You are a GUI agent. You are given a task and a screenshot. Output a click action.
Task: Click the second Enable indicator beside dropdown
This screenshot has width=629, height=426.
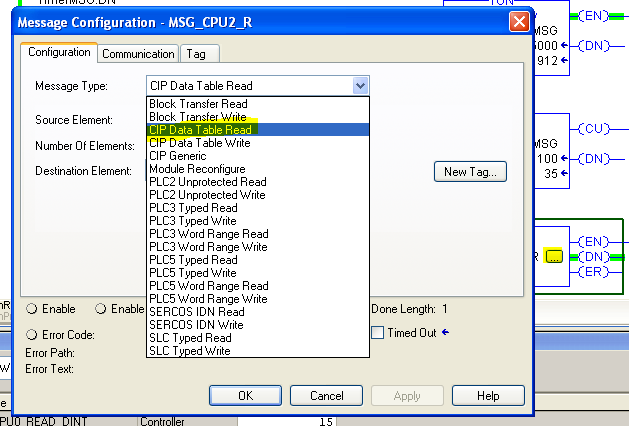point(100,308)
